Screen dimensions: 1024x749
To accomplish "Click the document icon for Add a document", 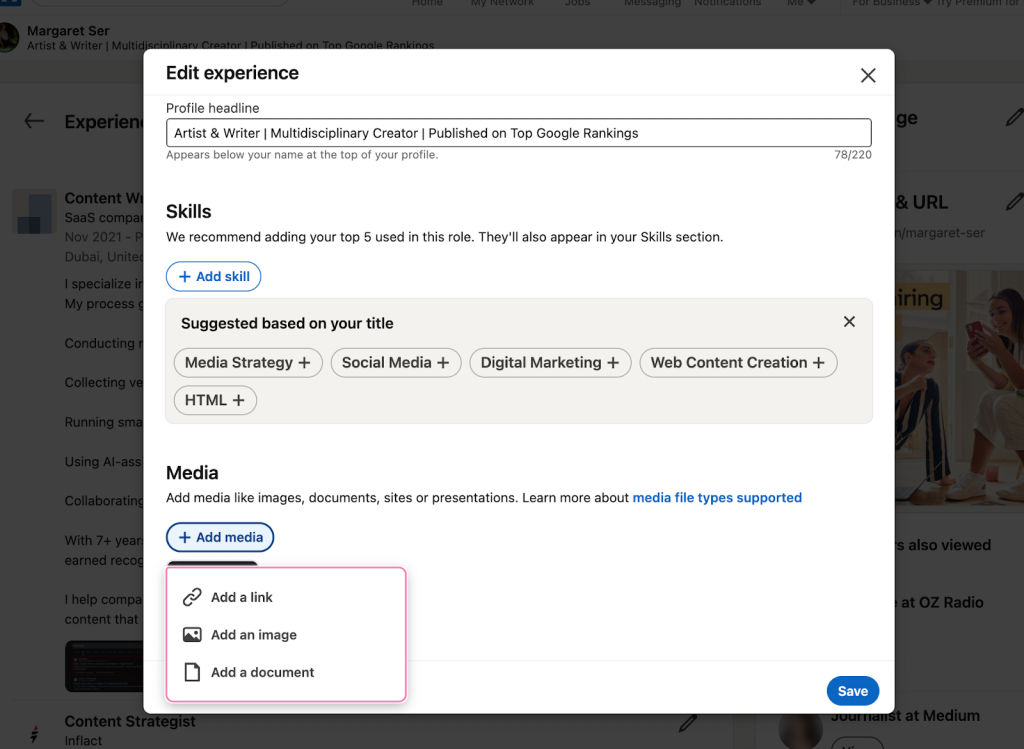I will (192, 672).
